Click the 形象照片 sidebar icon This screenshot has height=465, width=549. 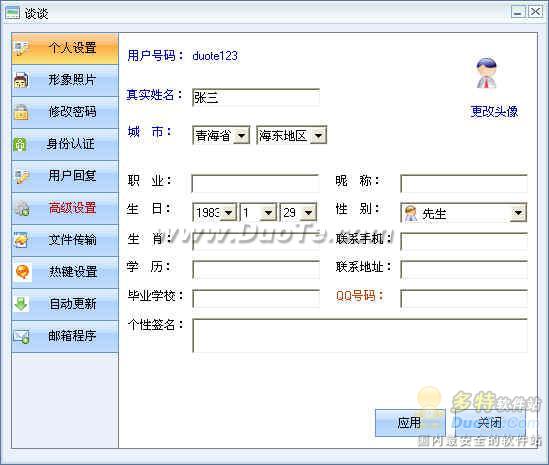(21, 80)
